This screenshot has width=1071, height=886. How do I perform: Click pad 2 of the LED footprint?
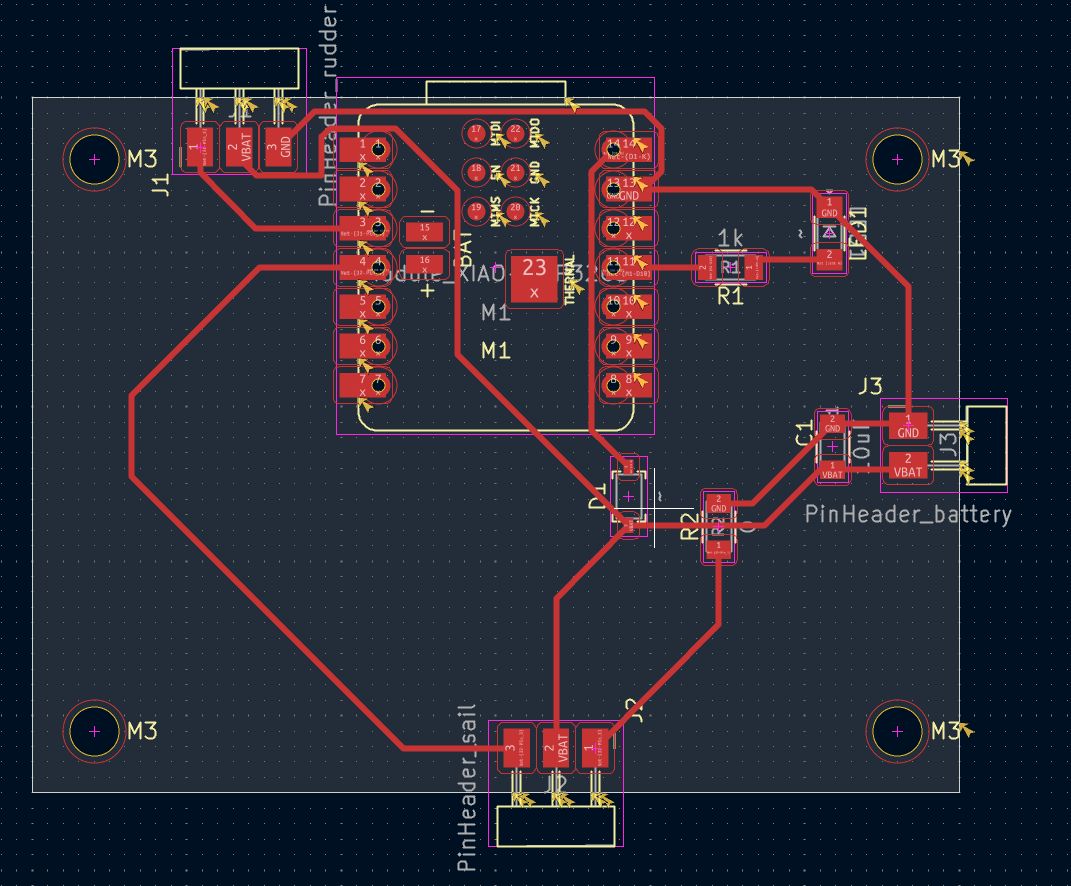pyautogui.click(x=829, y=259)
